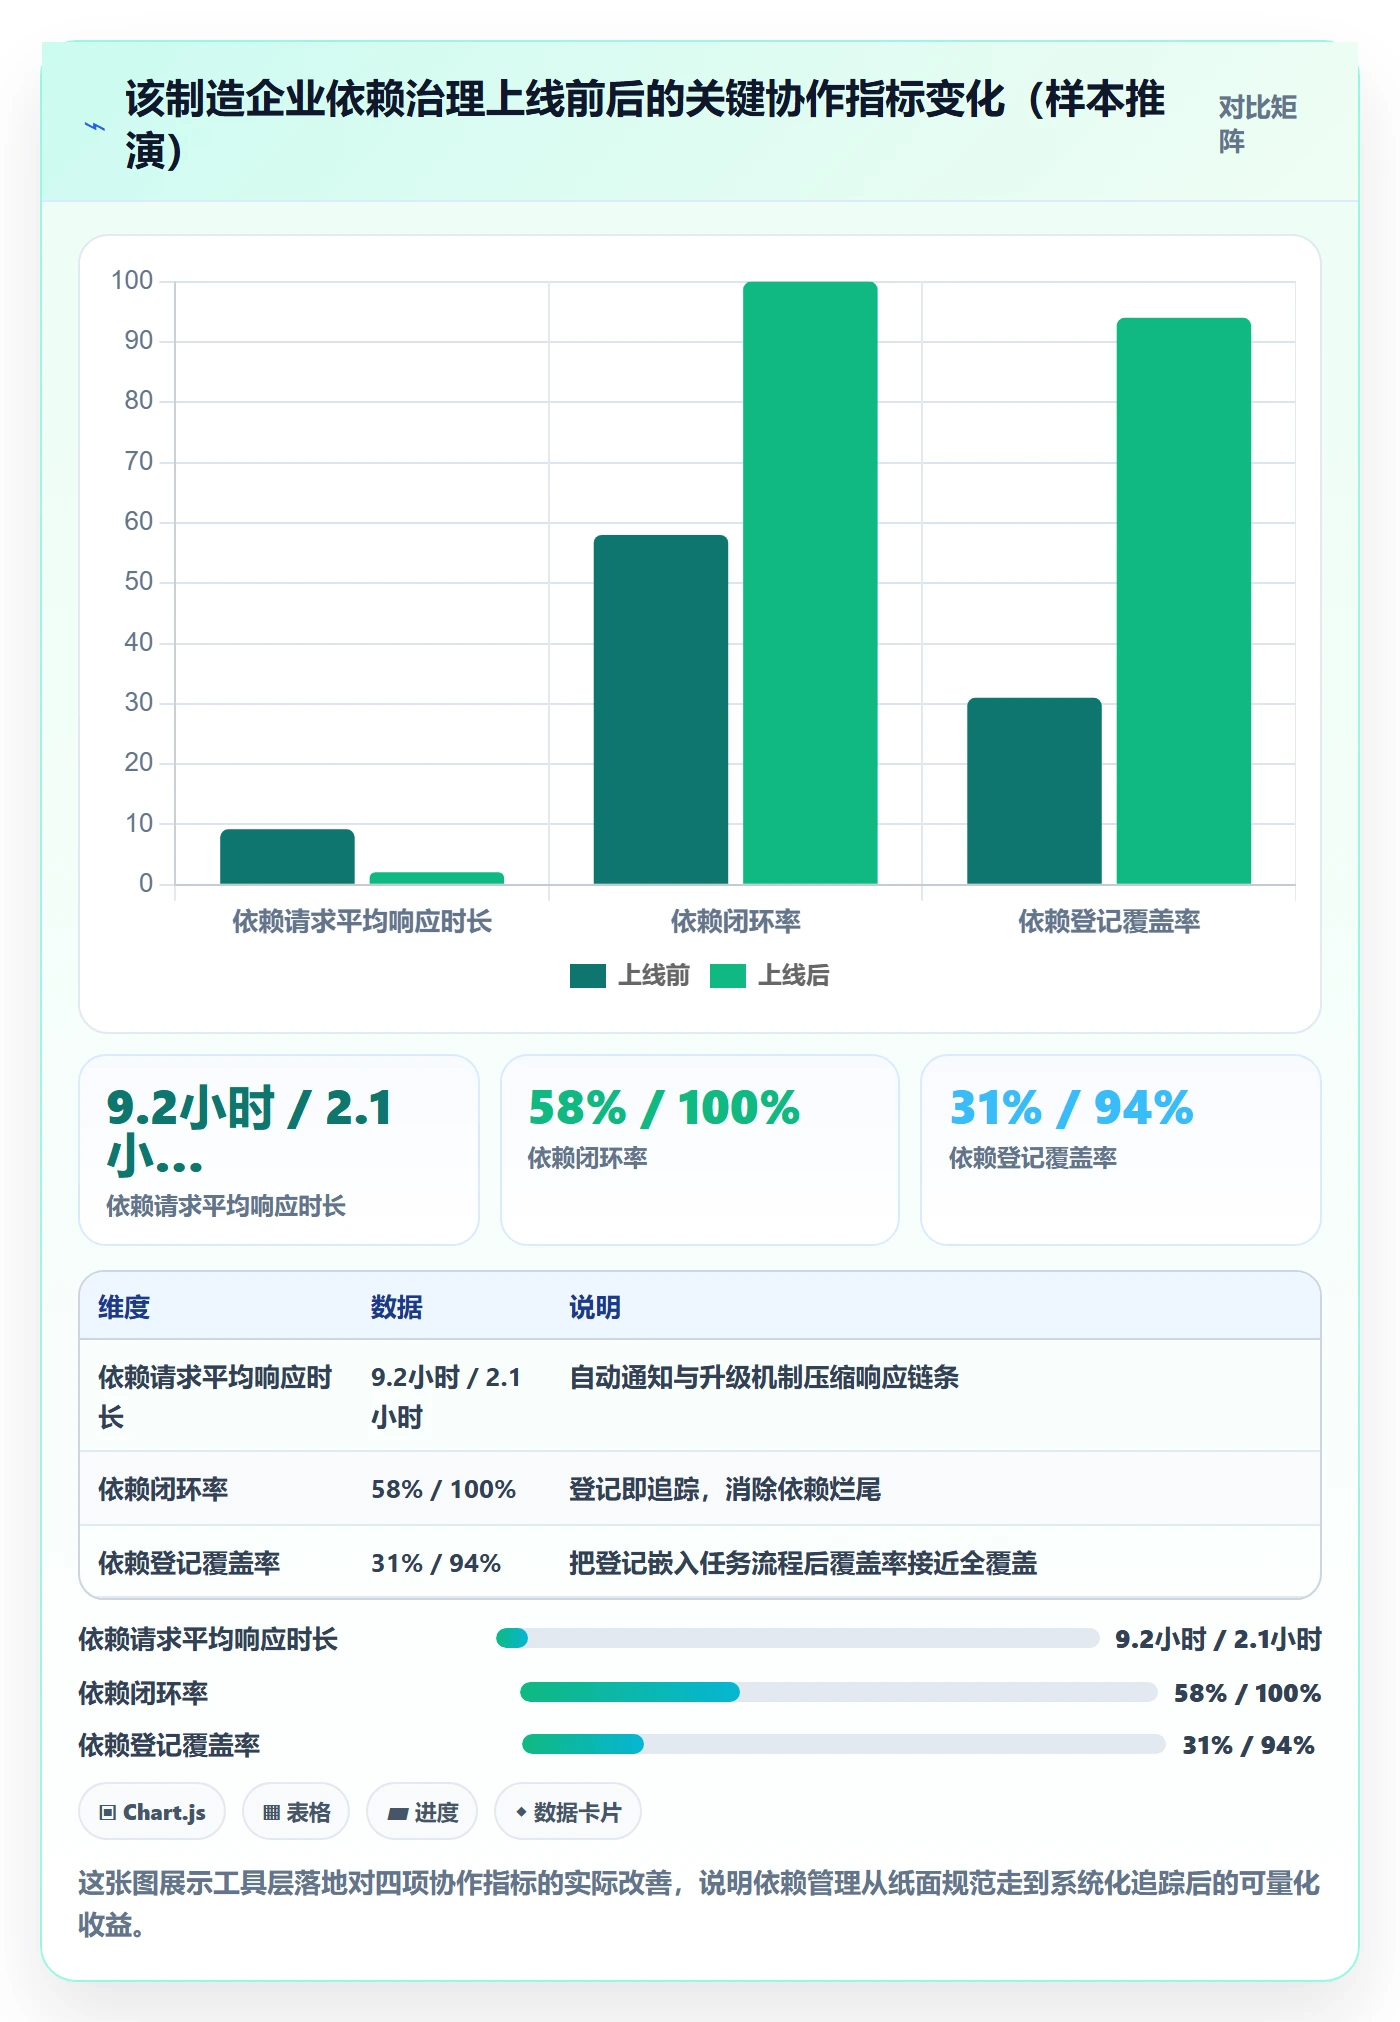Click the 依赖闭环率 progress bar
The width and height of the screenshot is (1400, 2022).
coord(838,1692)
